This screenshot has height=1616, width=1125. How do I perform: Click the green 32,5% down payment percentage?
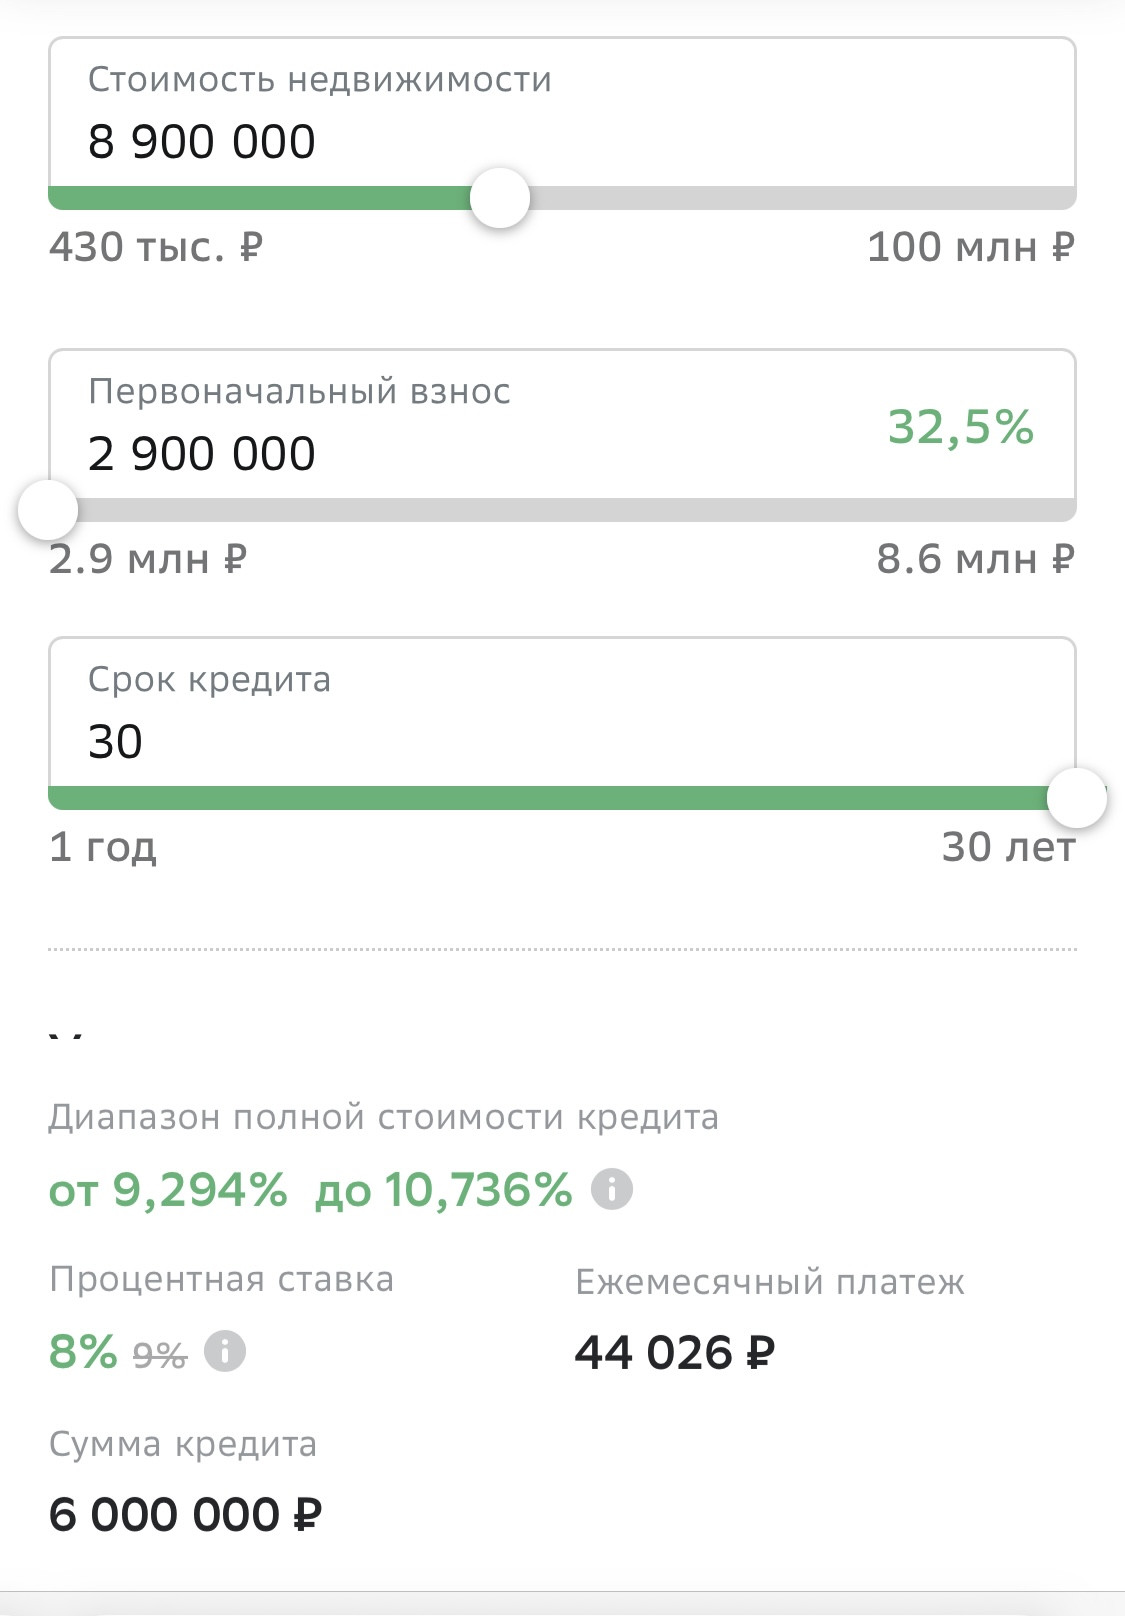[x=960, y=427]
